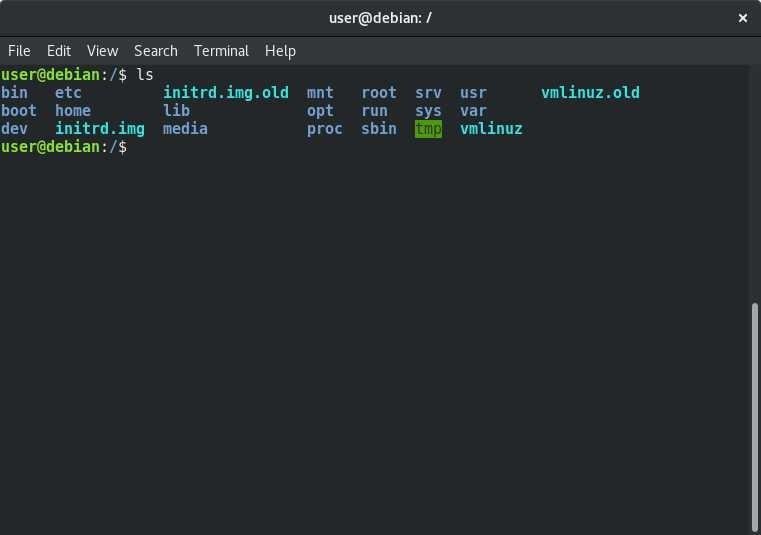Click the 'mnt' directory name
The height and width of the screenshot is (535, 761).
click(x=320, y=93)
